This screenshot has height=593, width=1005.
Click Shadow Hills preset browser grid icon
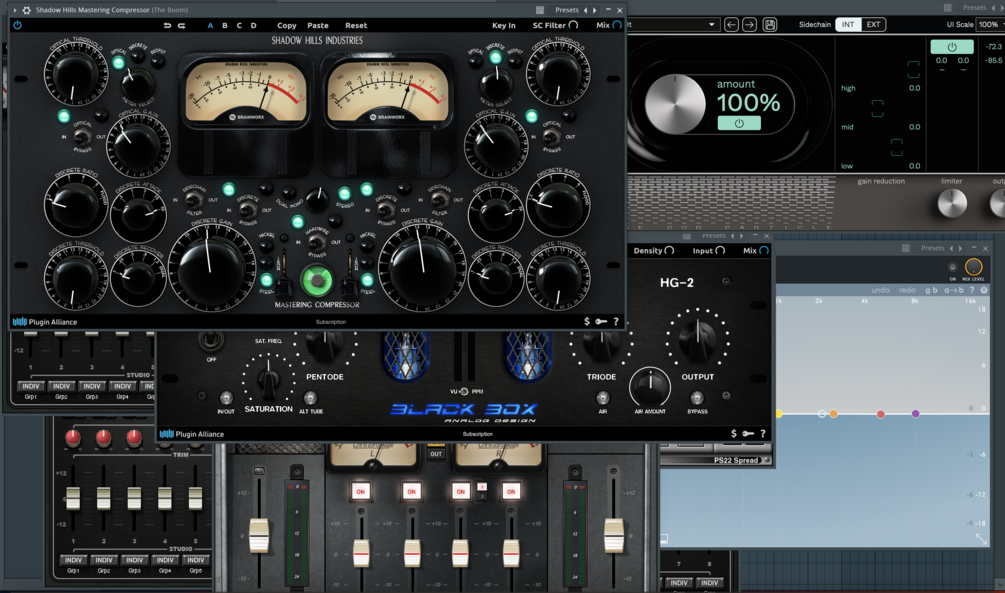540,10
